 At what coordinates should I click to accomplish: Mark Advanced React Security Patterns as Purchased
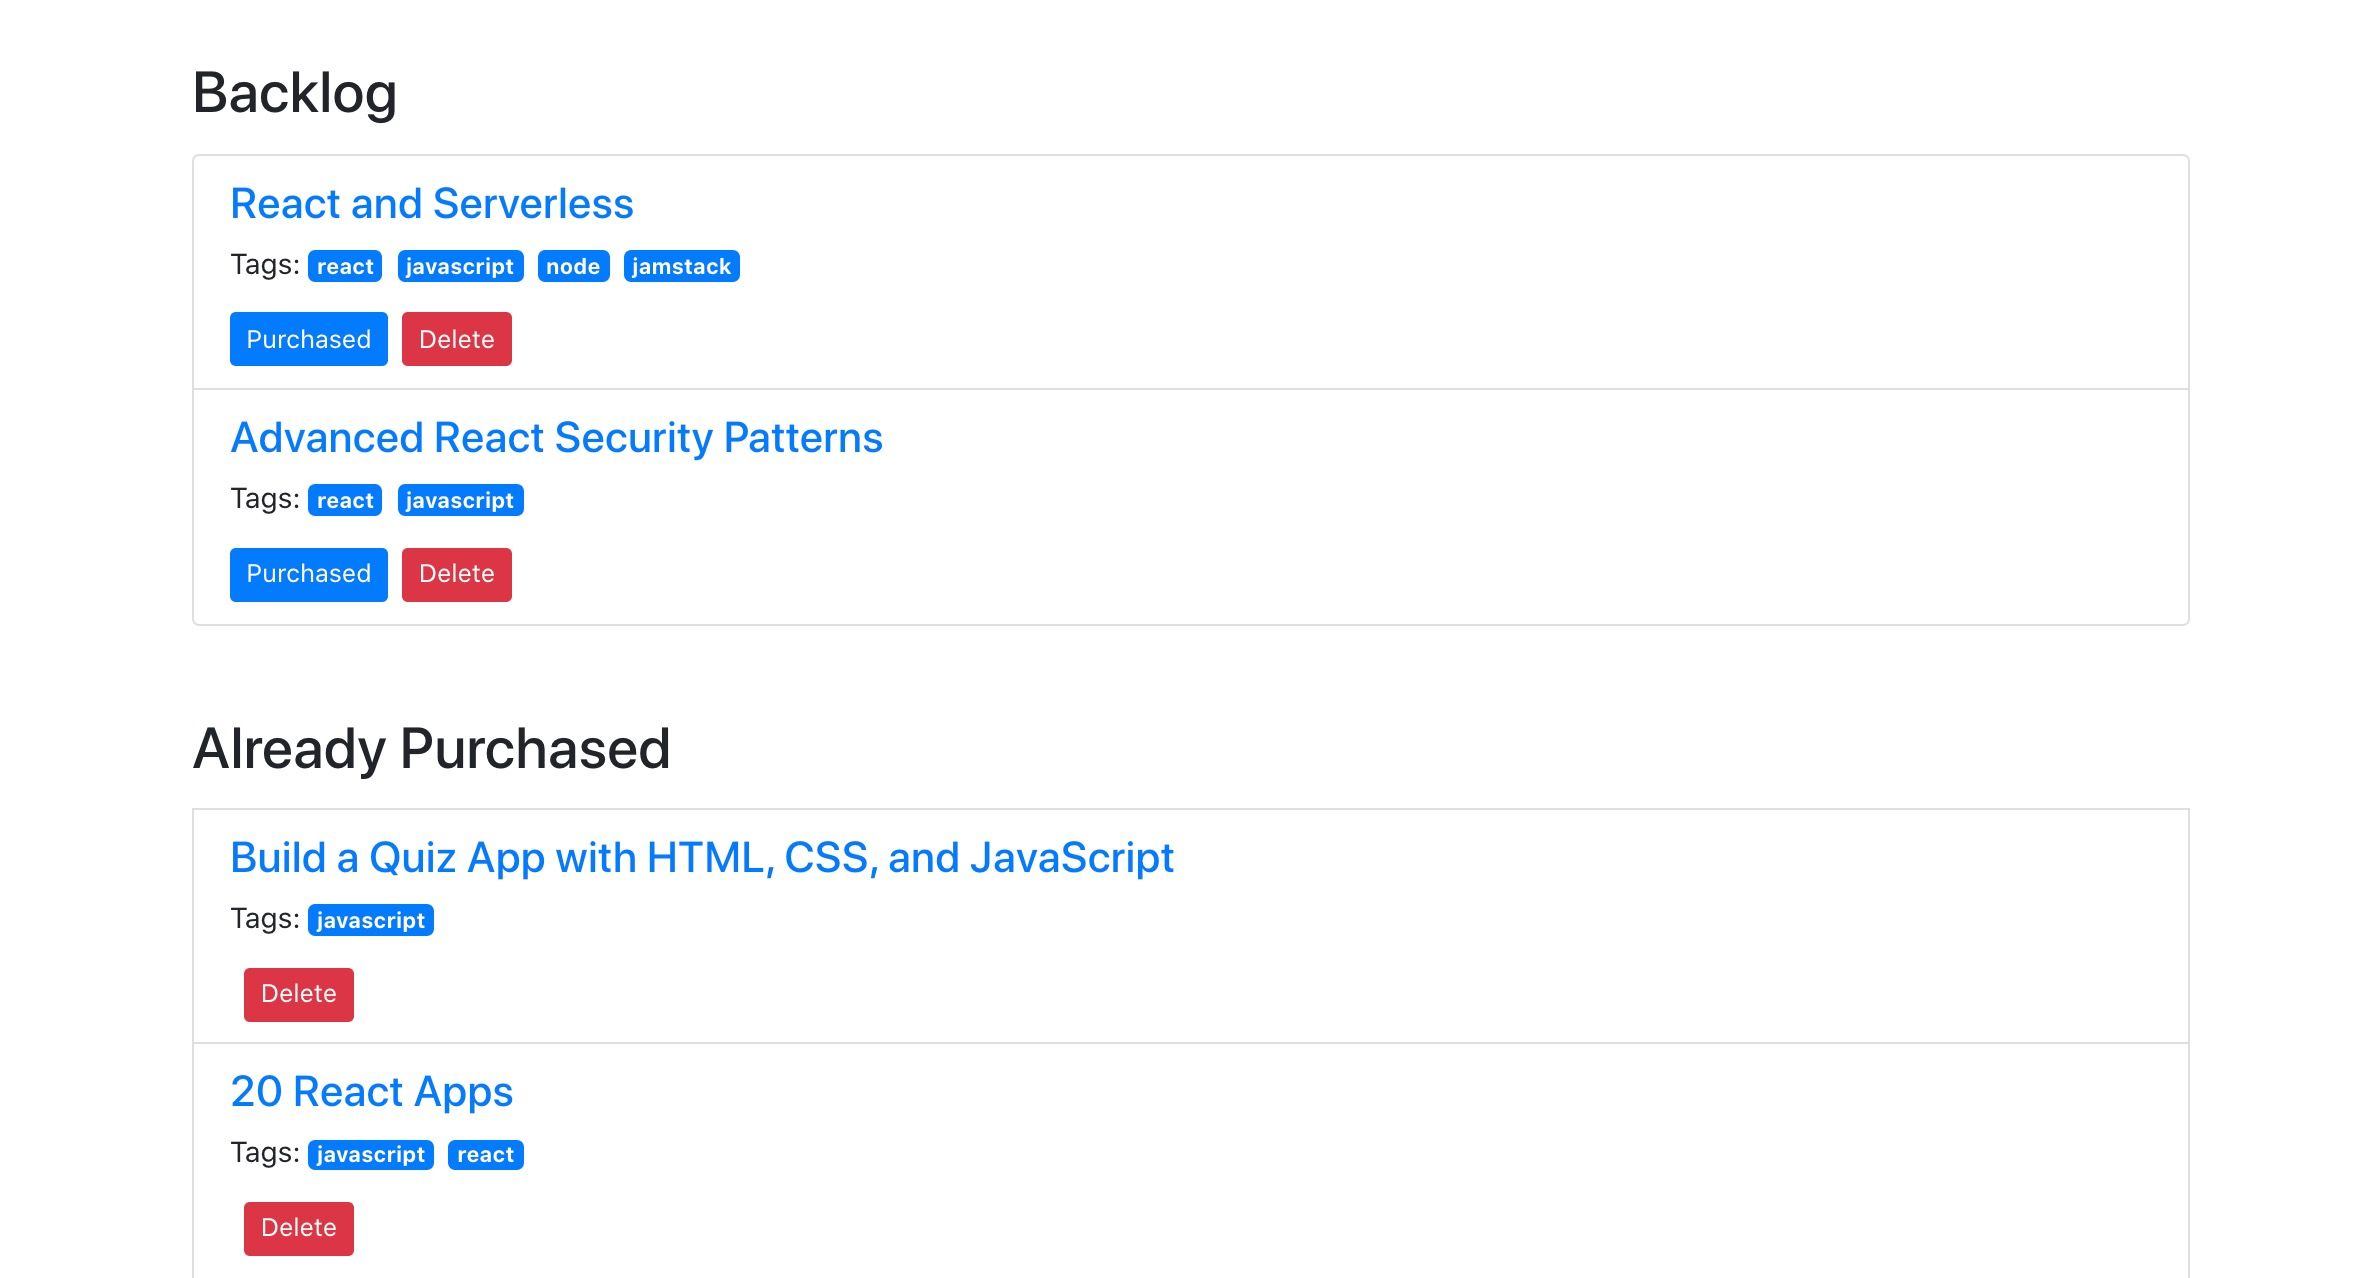pyautogui.click(x=308, y=574)
